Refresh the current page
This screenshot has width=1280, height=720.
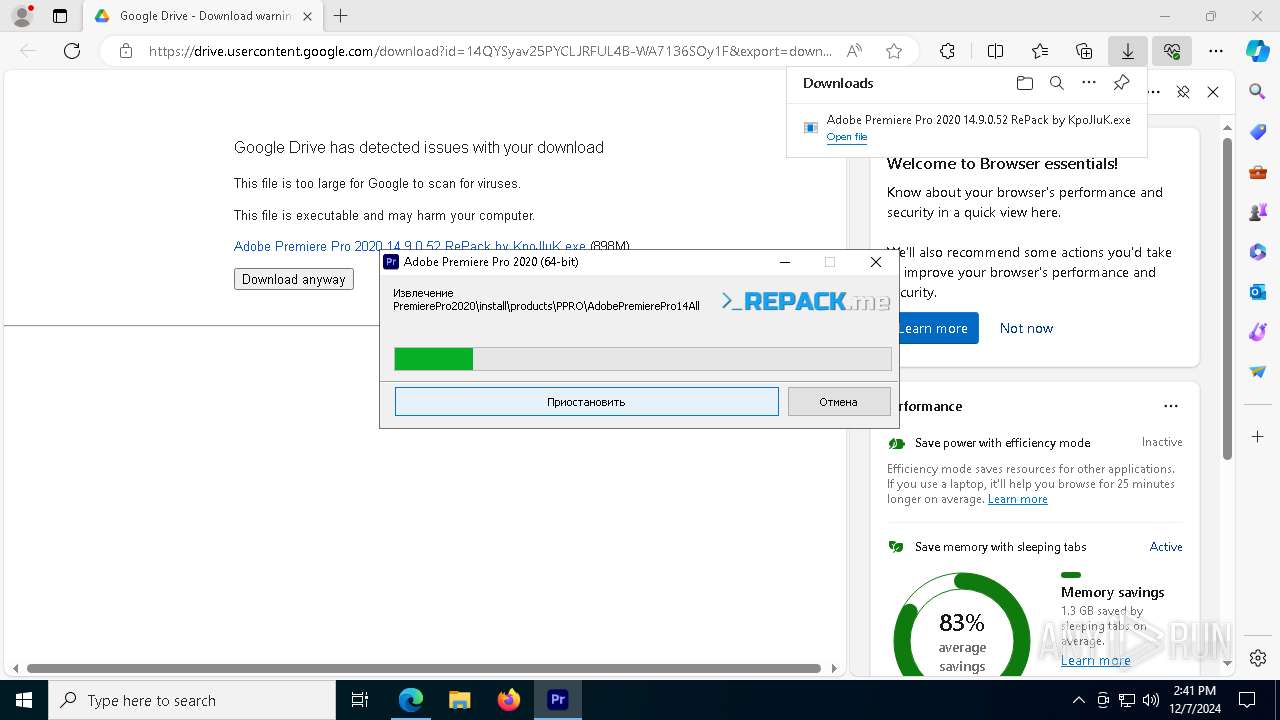point(72,51)
